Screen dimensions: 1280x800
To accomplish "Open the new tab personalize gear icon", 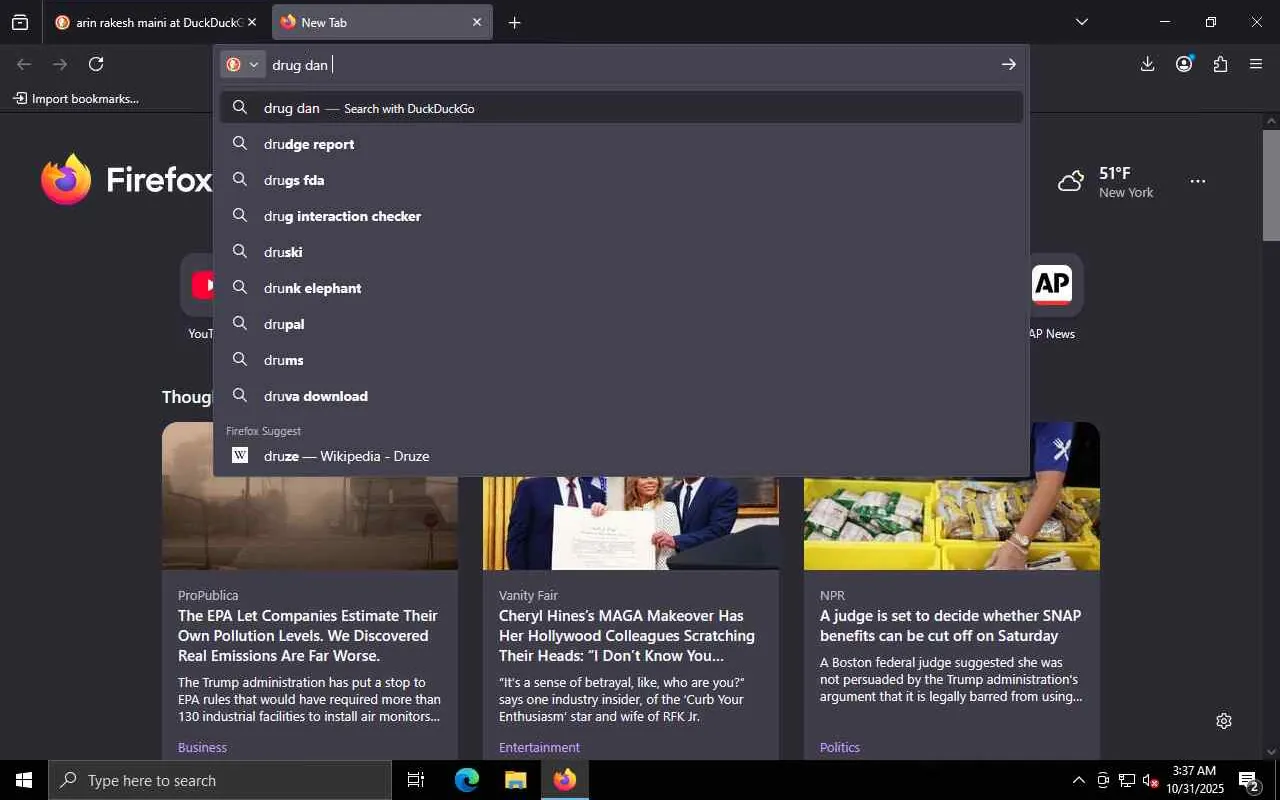I will (1224, 721).
